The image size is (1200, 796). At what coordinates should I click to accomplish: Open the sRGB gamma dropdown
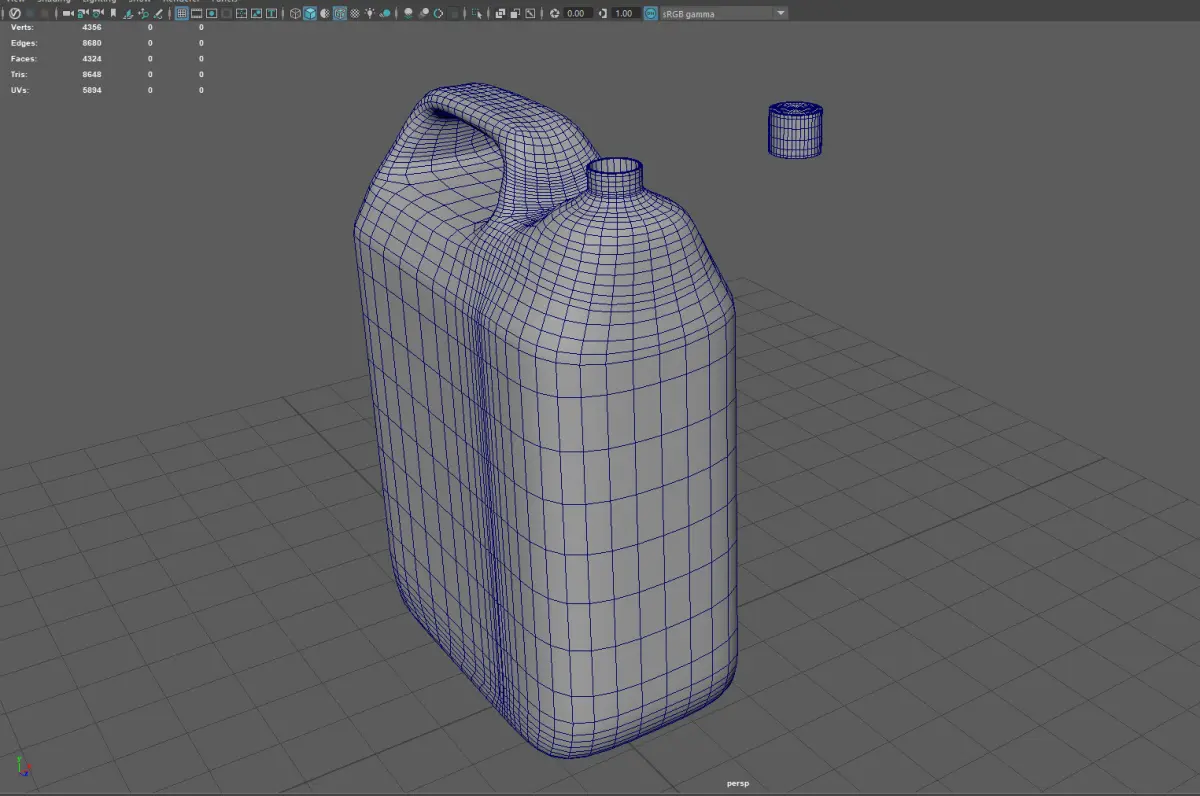pos(724,13)
